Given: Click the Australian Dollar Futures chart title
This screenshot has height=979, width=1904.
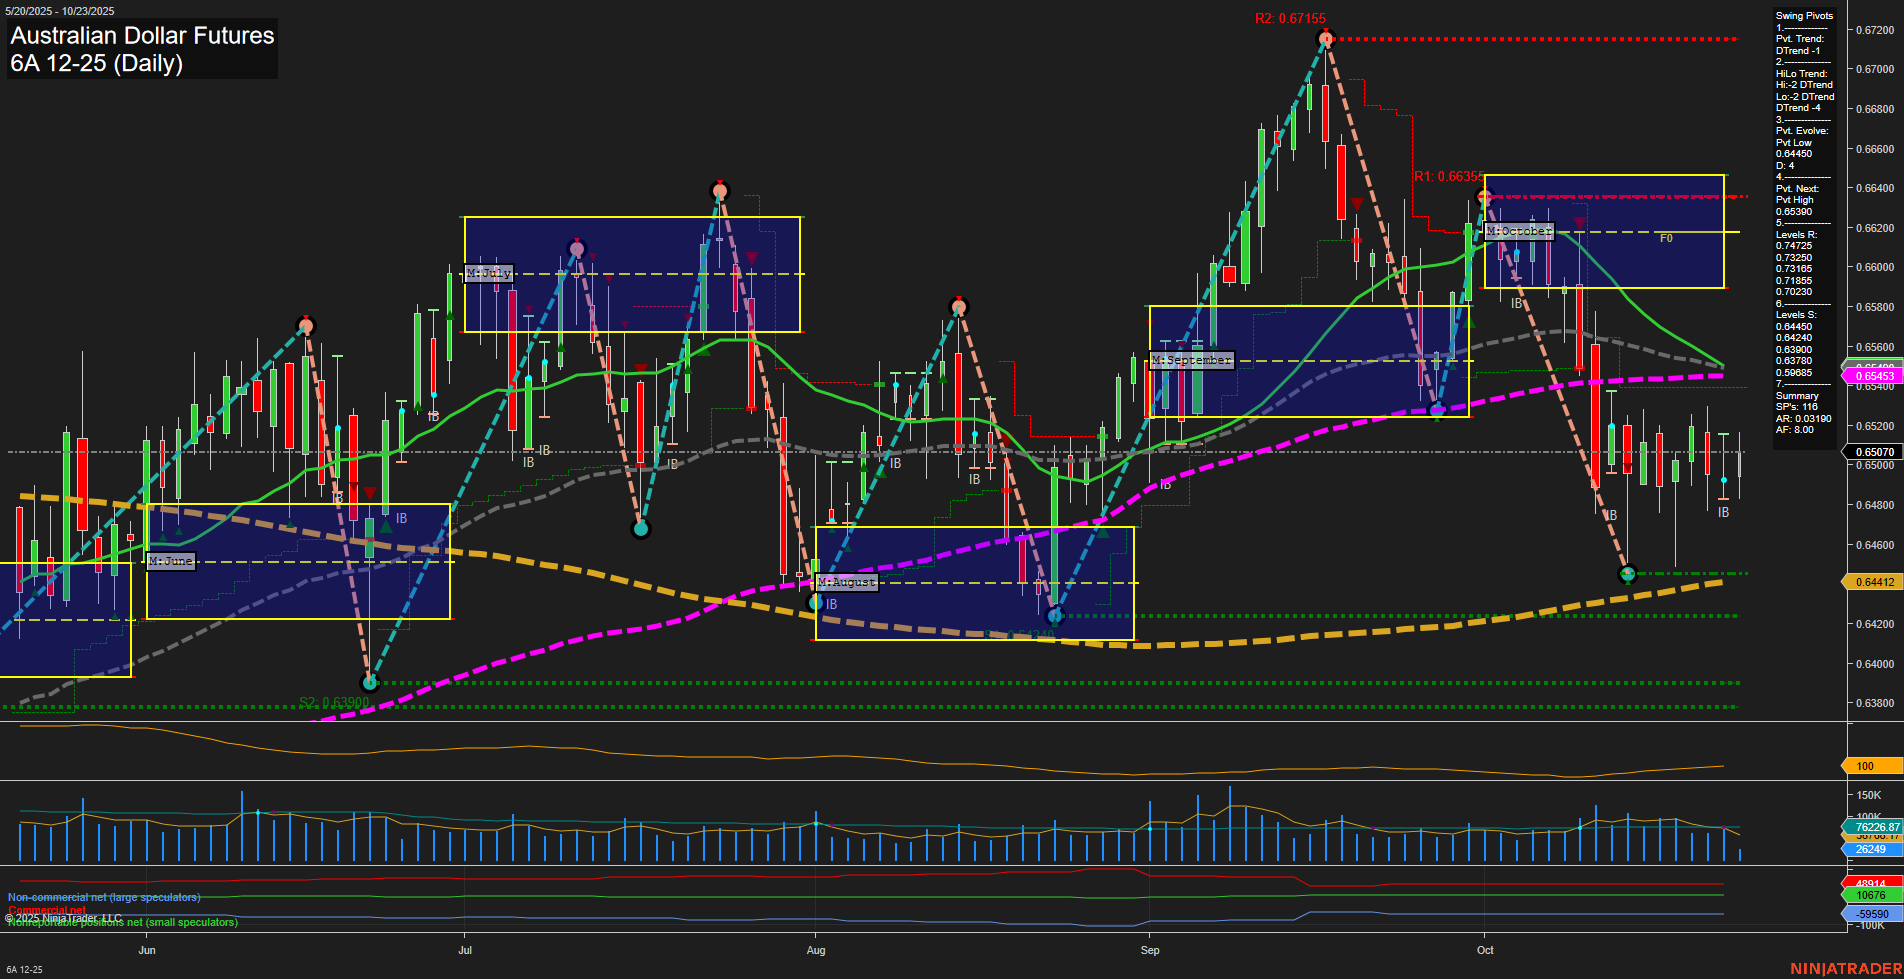Looking at the screenshot, I should pos(142,36).
